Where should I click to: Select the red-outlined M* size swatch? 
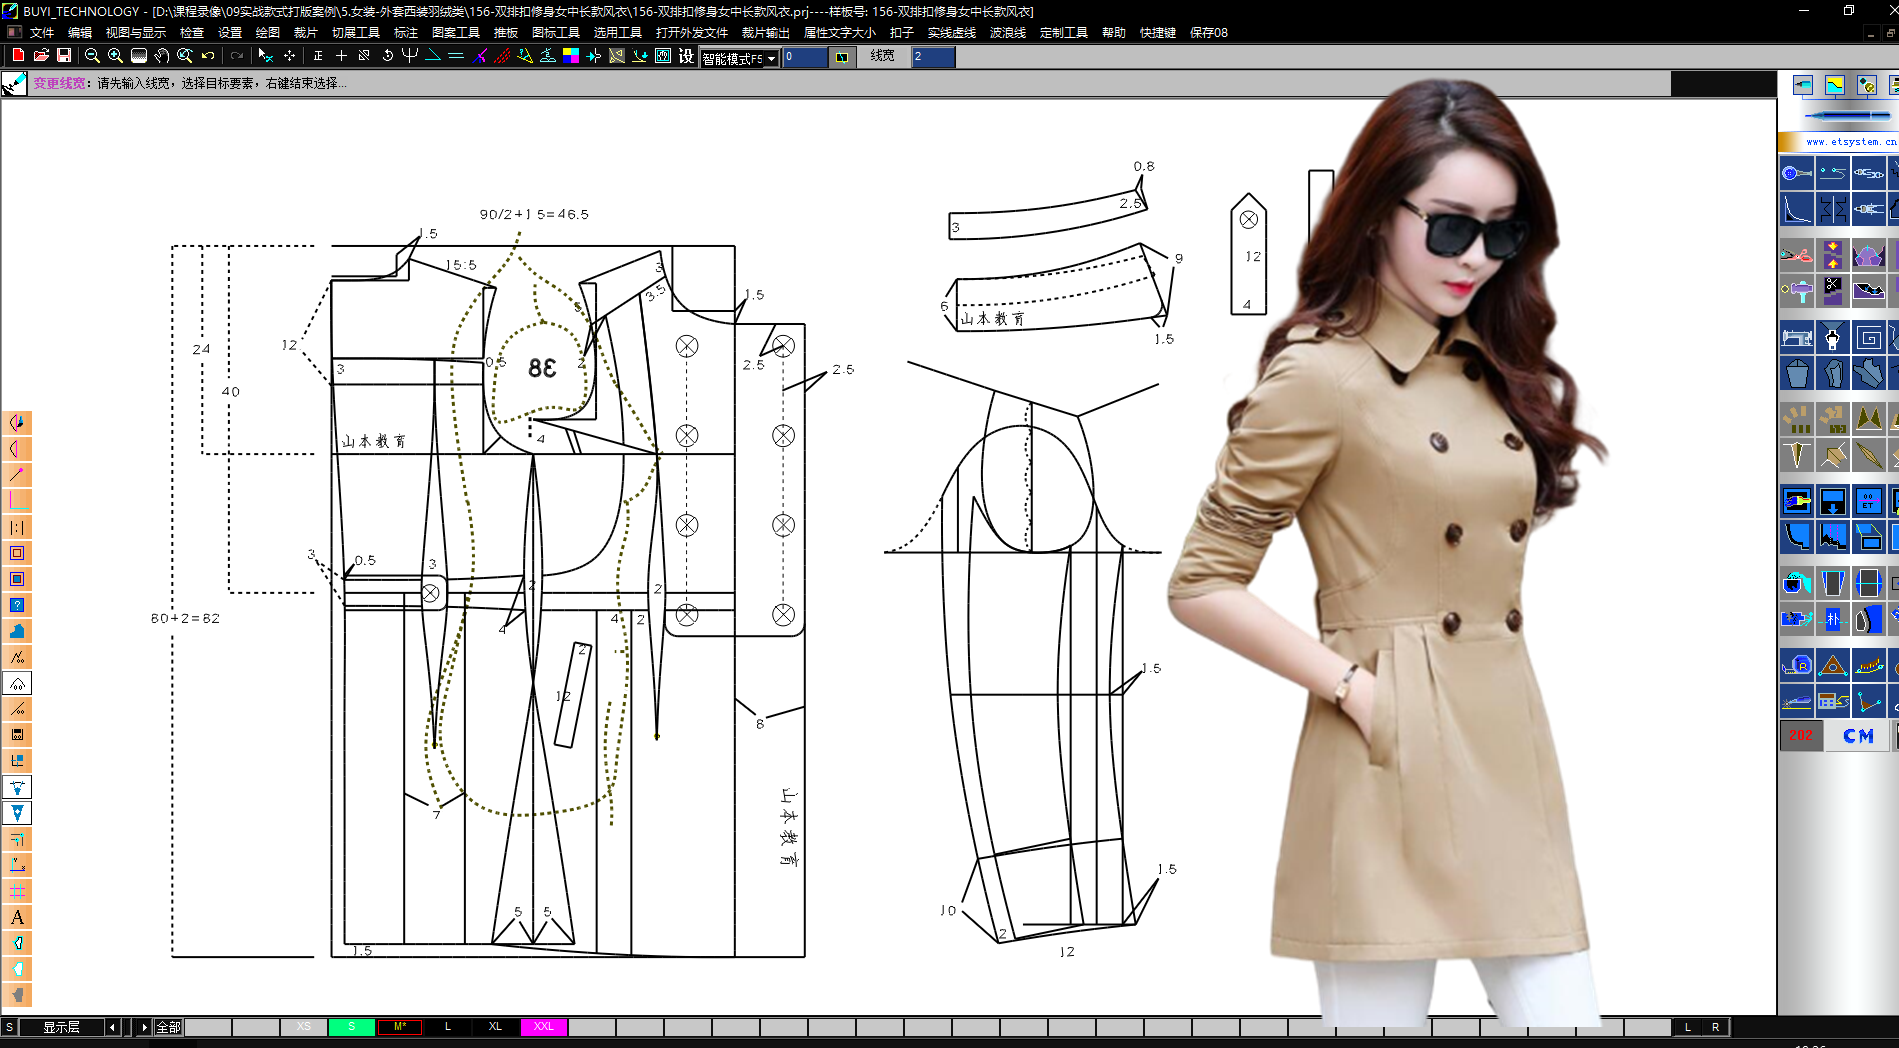tap(400, 1027)
